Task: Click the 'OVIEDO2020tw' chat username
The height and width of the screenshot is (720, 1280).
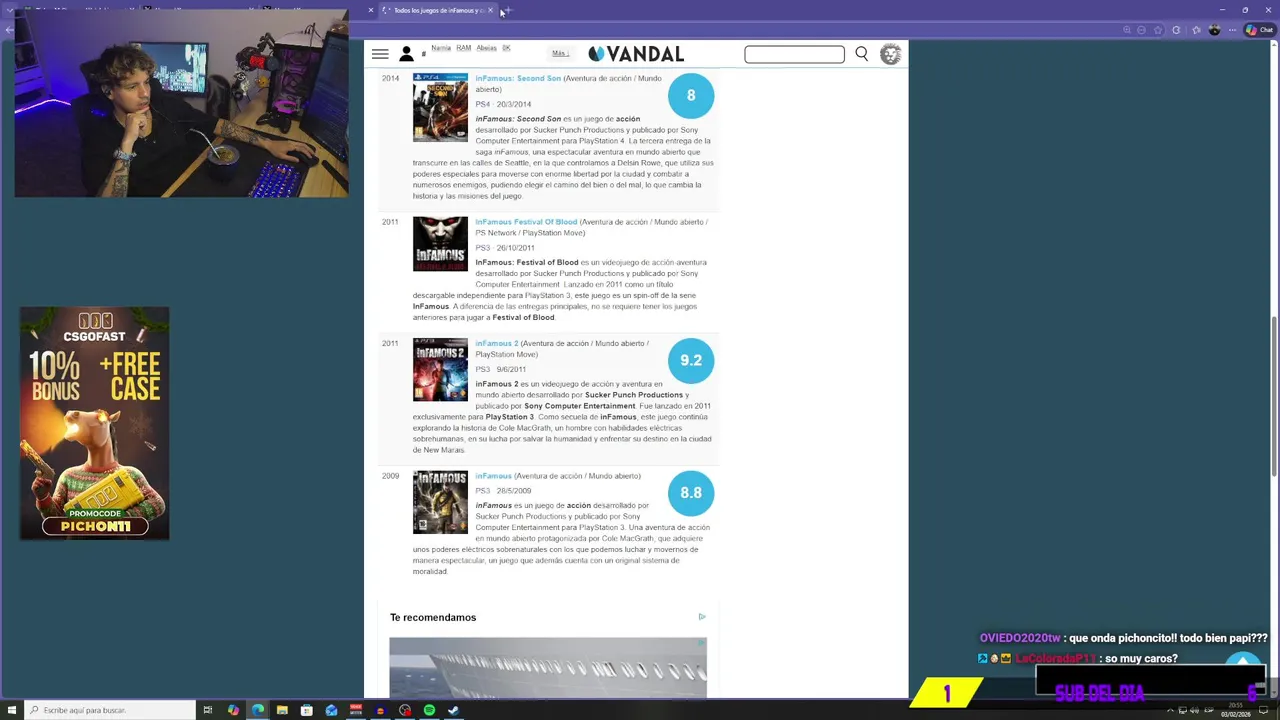Action: pos(1020,638)
